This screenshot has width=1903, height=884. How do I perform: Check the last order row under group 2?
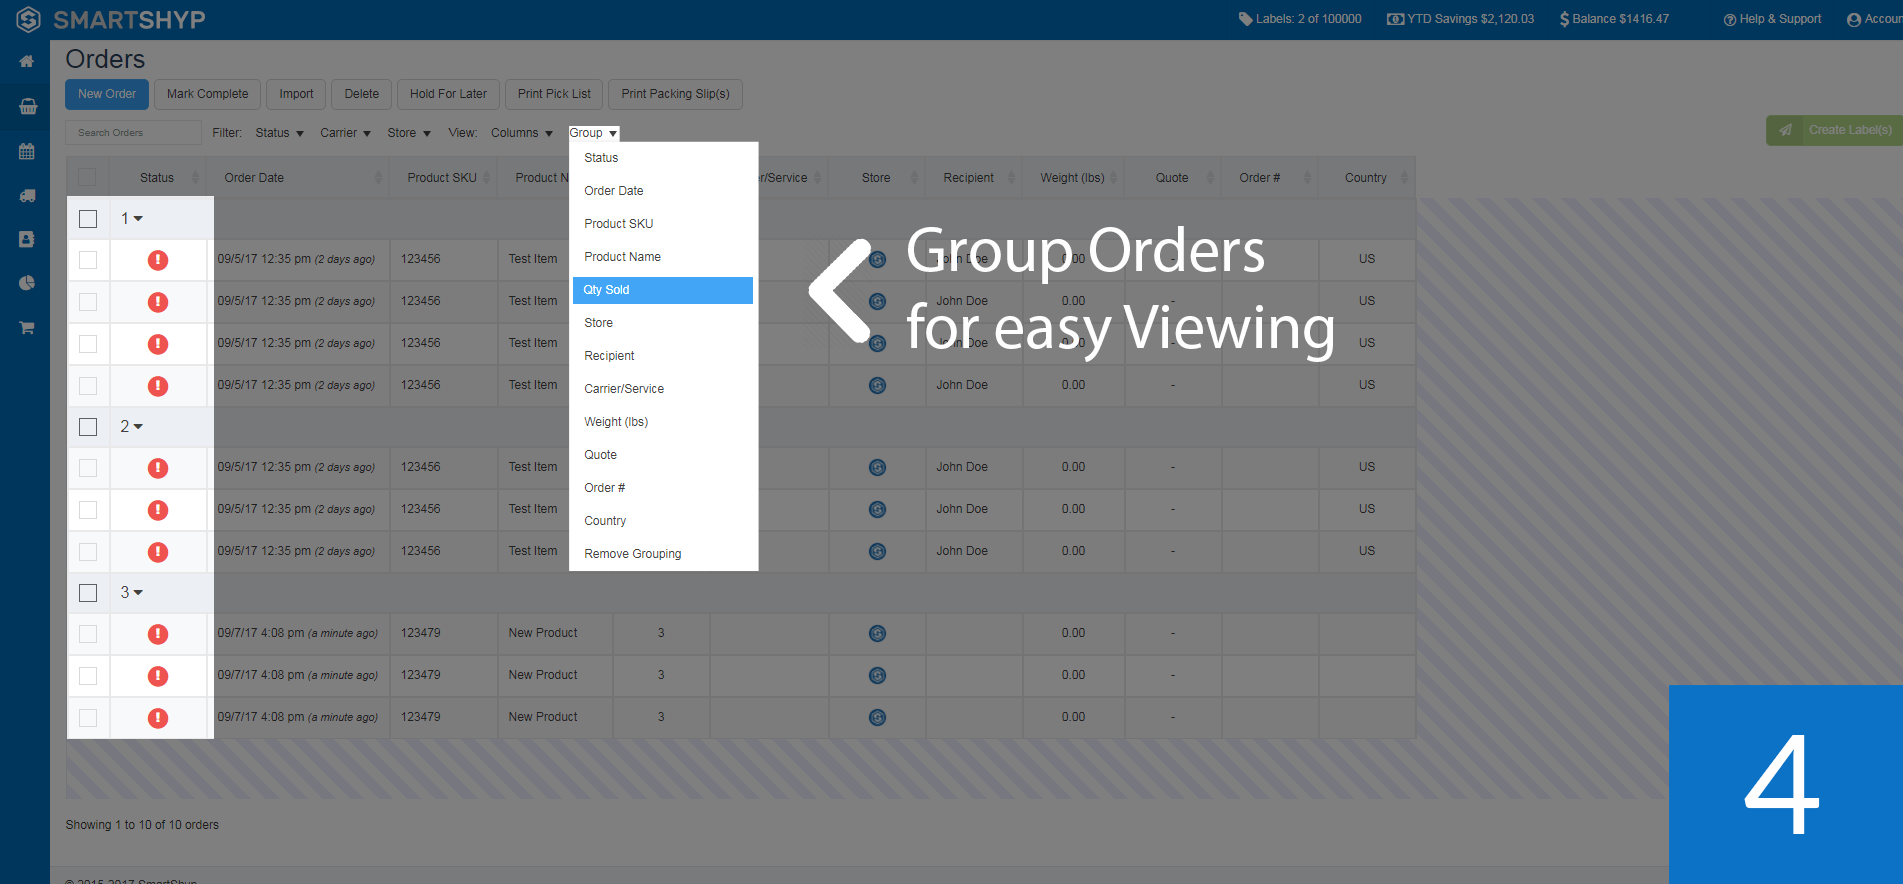click(x=88, y=552)
